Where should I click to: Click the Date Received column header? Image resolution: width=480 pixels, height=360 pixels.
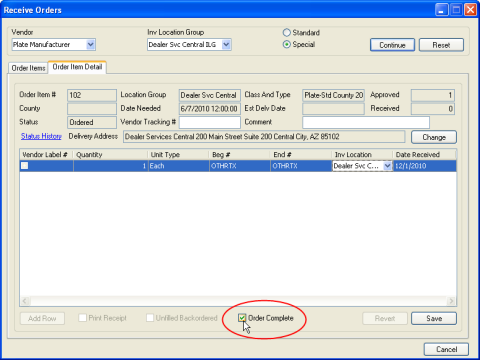click(424, 155)
